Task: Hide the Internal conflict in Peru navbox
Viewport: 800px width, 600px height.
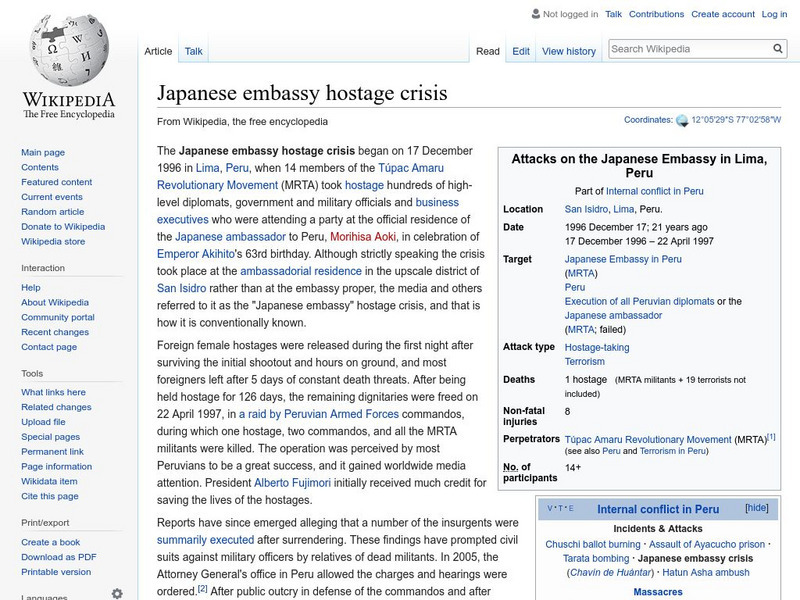Action: click(x=757, y=509)
